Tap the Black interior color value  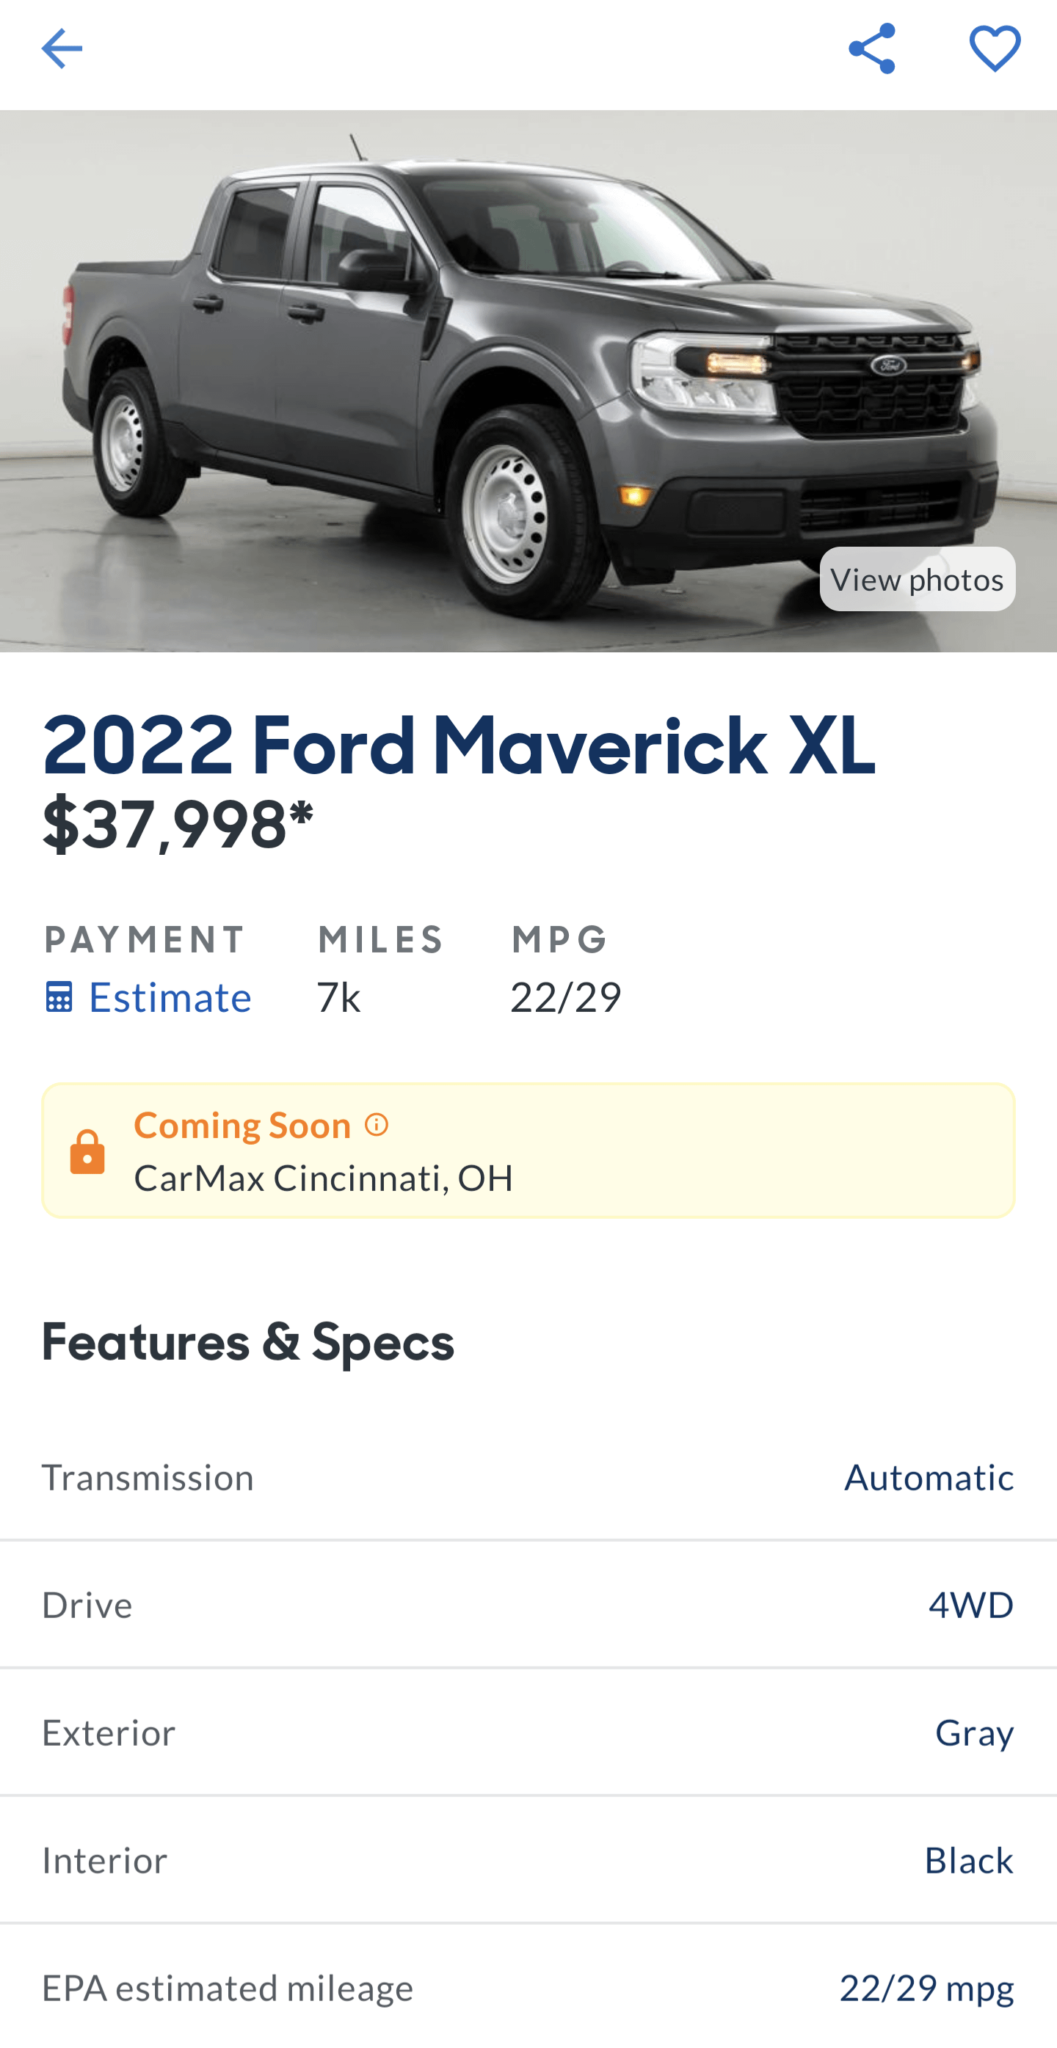[968, 1860]
